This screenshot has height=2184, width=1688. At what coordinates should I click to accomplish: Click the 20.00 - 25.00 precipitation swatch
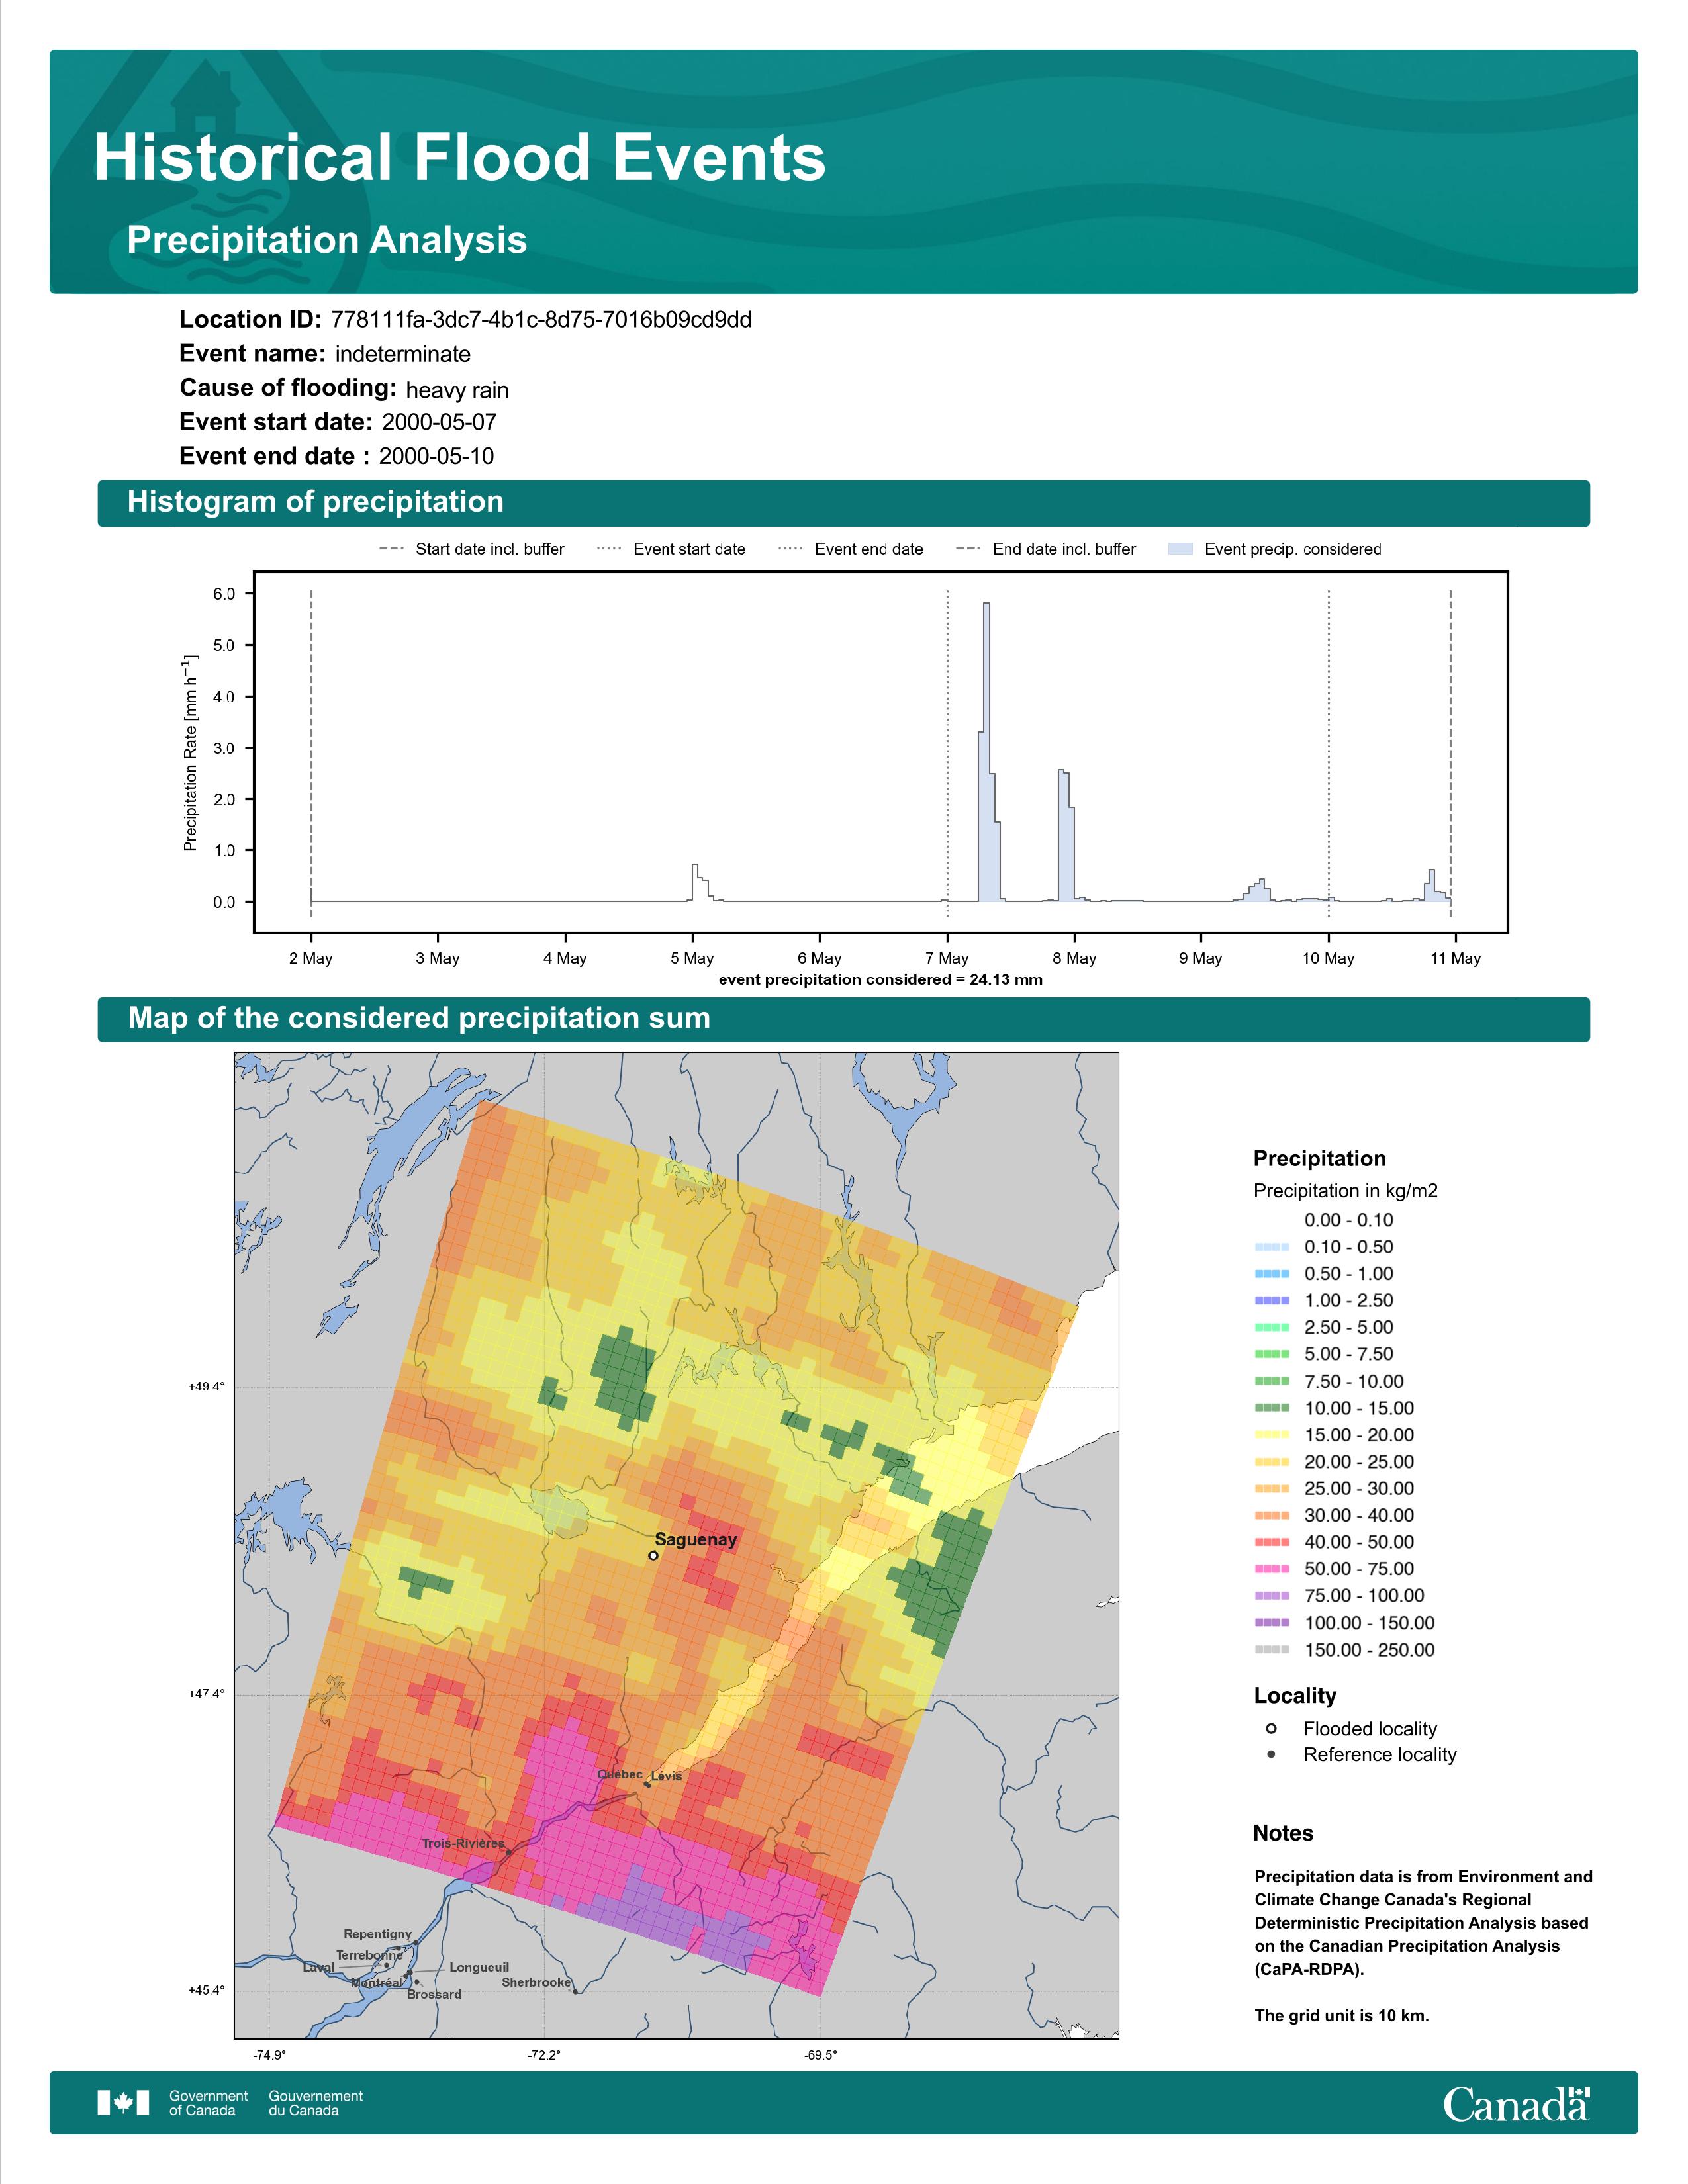1272,1462
